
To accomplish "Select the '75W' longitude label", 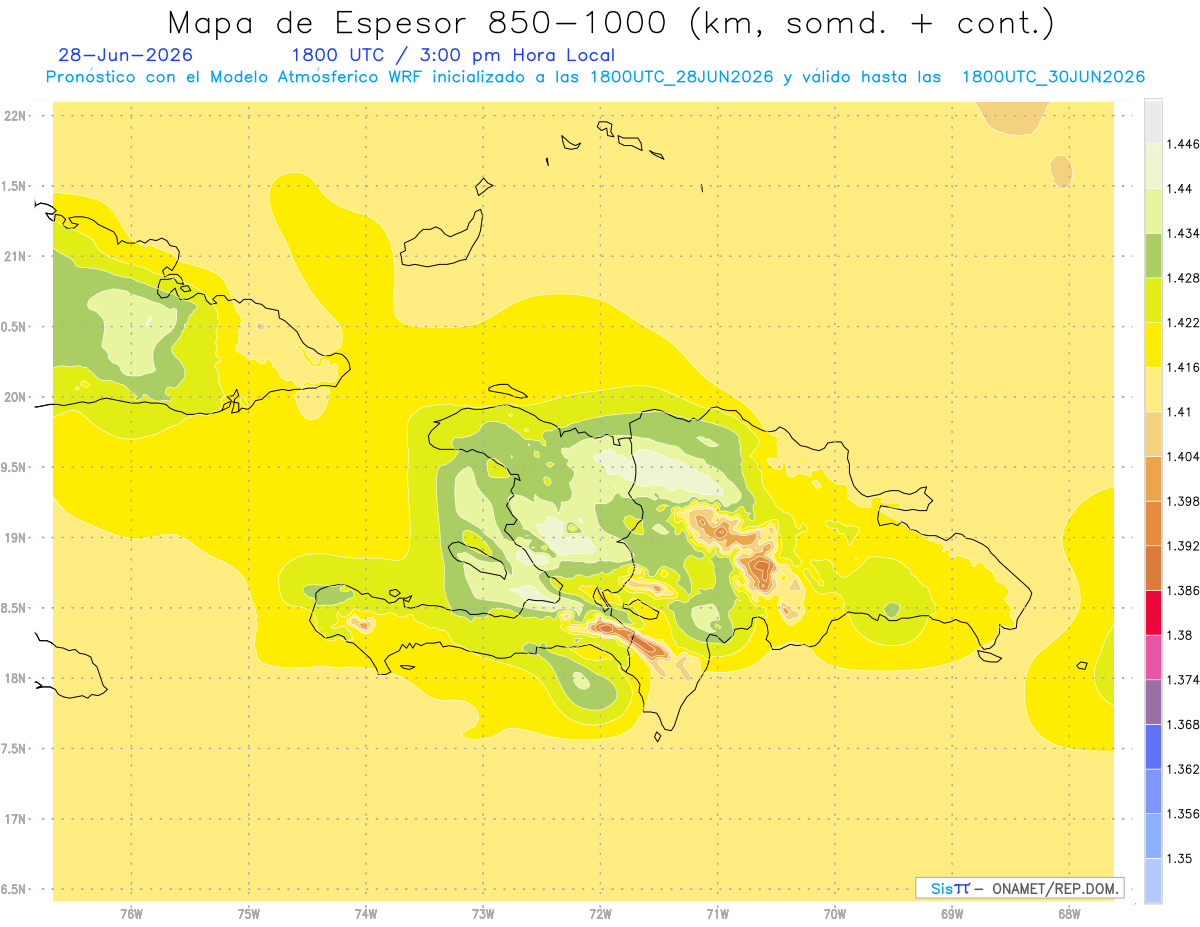I will 249,915.
